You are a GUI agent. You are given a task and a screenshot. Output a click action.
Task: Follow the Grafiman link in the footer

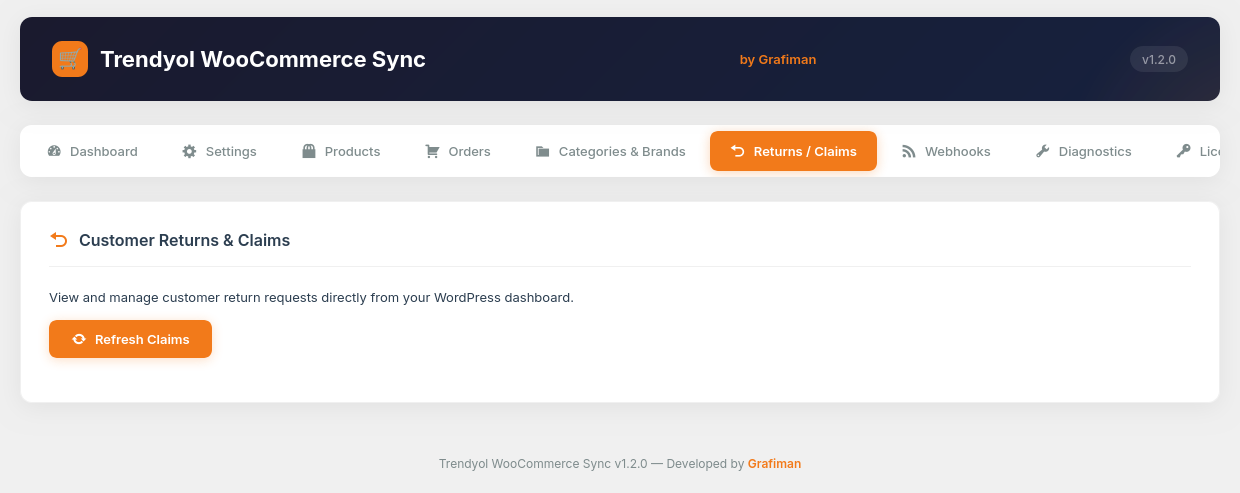(774, 464)
